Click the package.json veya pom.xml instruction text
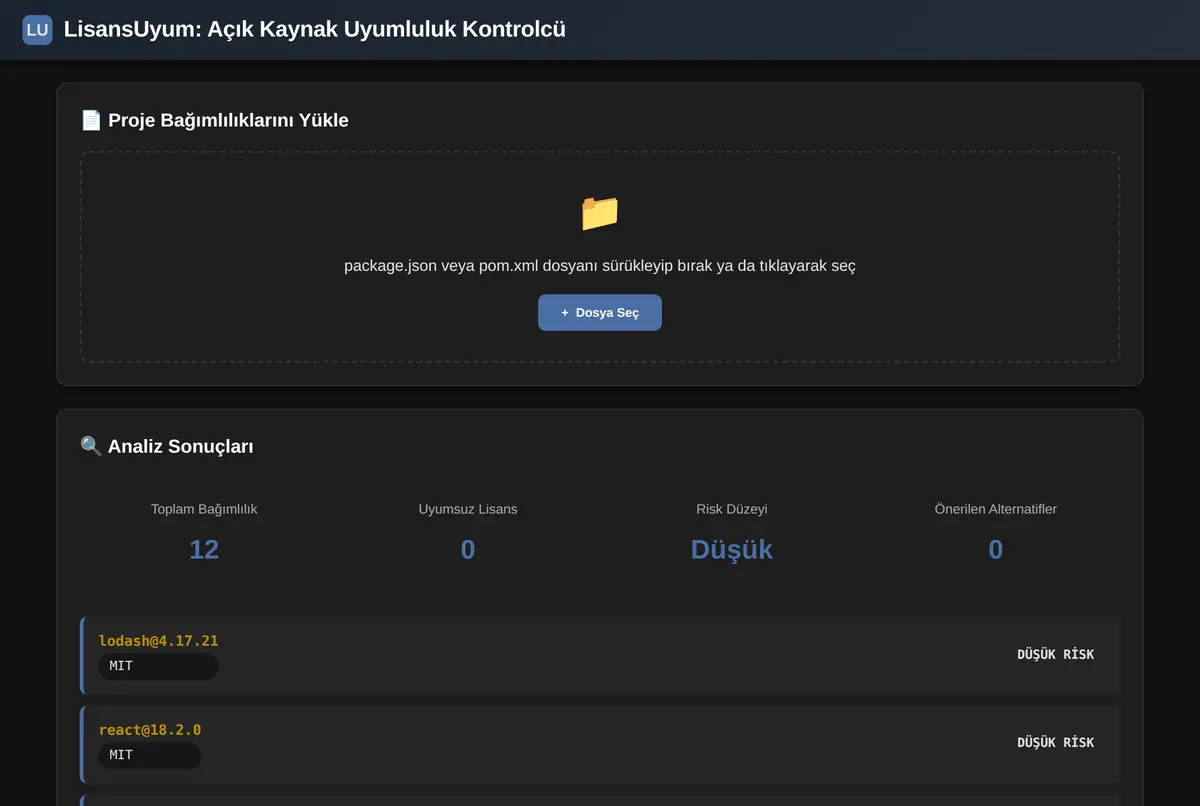This screenshot has height=806, width=1200. [600, 265]
